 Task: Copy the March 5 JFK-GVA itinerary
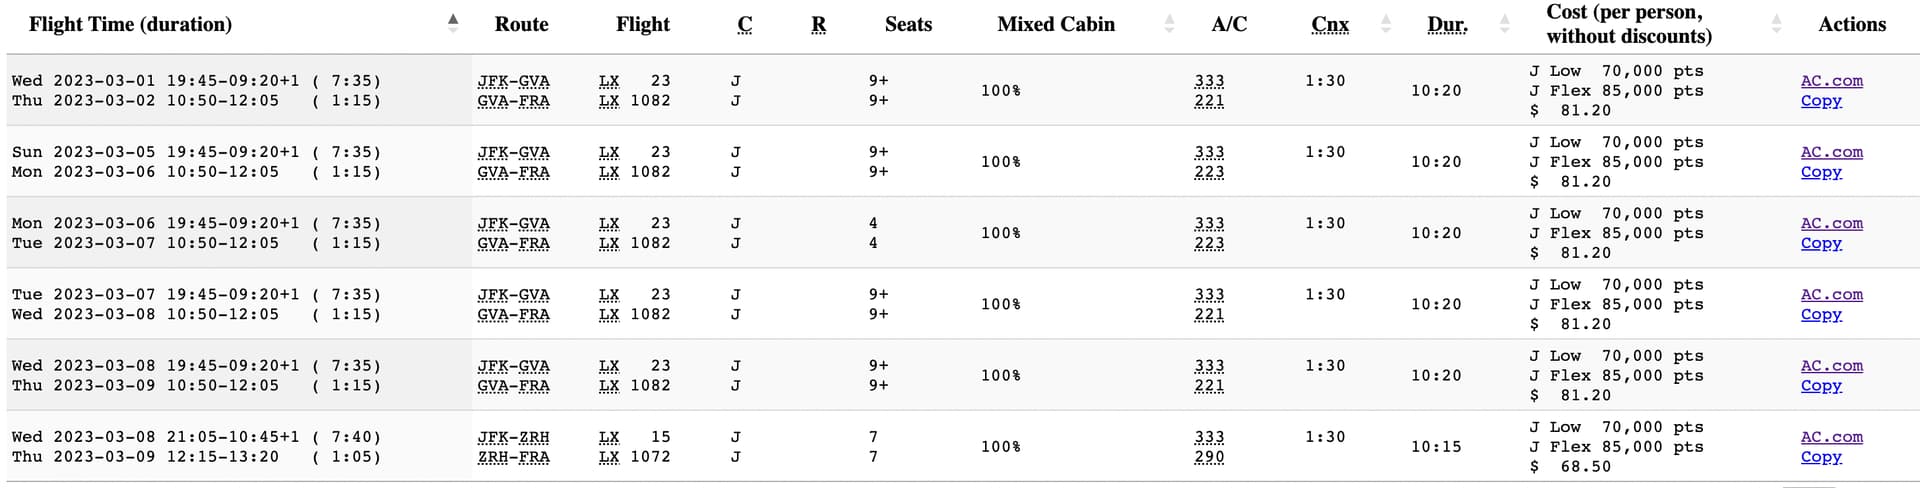[x=1821, y=172]
